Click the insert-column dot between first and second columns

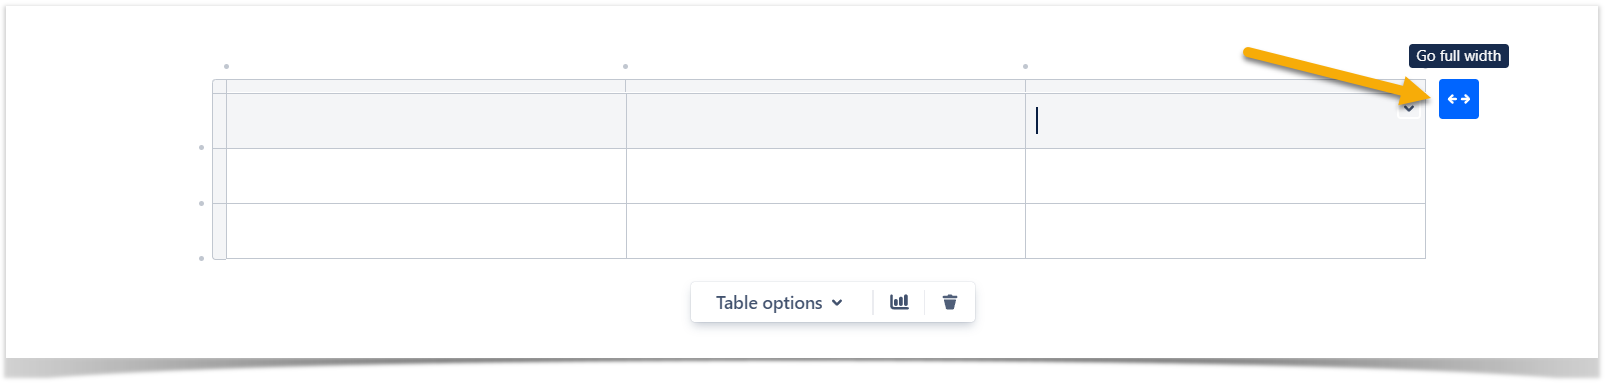(625, 66)
